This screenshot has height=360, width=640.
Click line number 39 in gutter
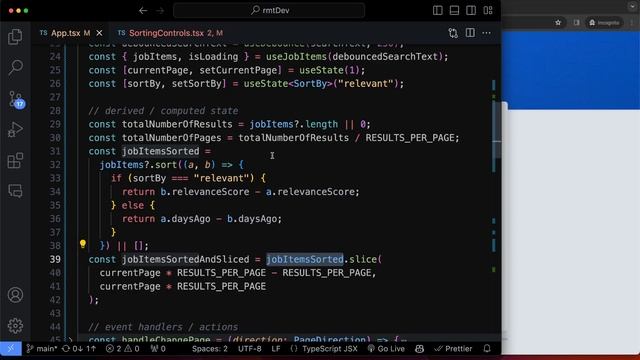click(55, 259)
